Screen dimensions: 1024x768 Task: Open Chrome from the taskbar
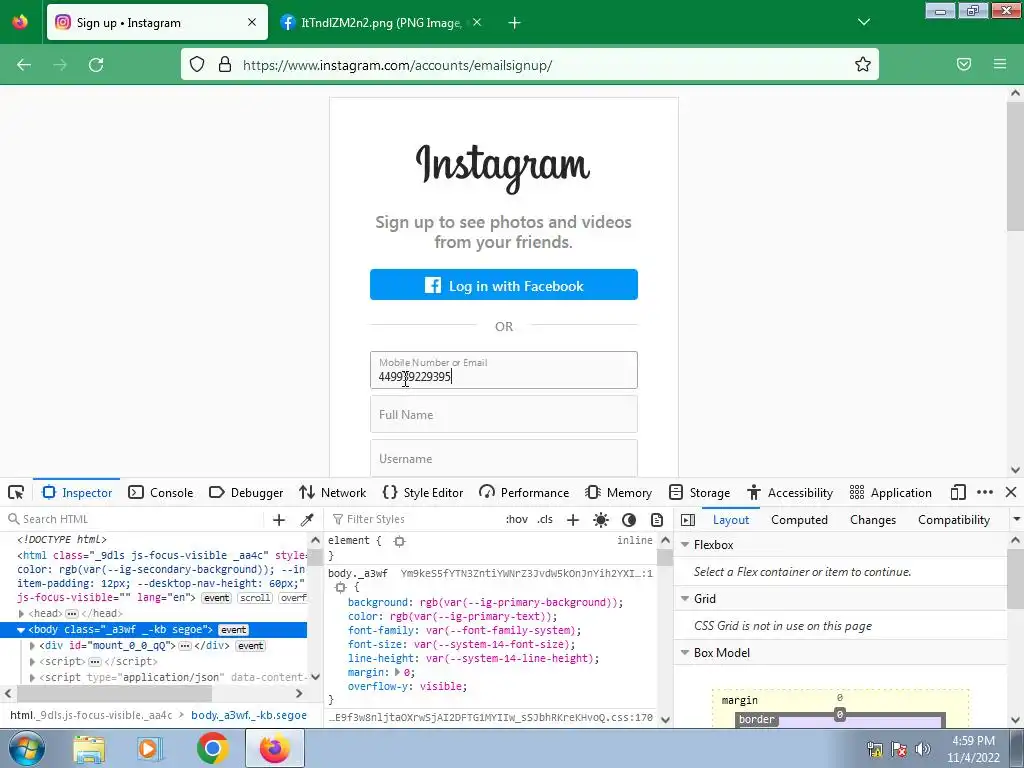(x=212, y=748)
